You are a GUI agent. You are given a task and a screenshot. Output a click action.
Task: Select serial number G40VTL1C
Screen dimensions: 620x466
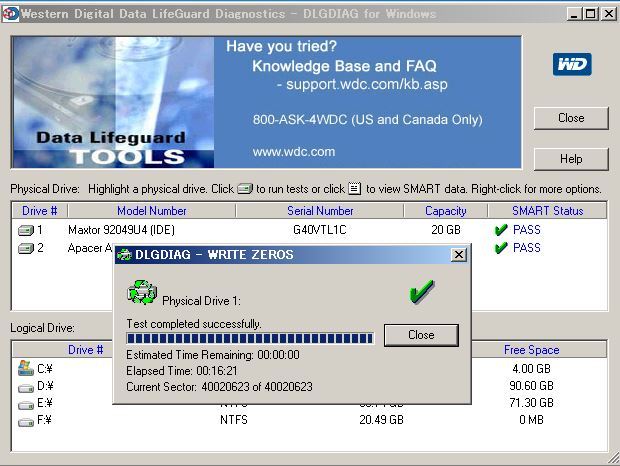click(x=319, y=230)
